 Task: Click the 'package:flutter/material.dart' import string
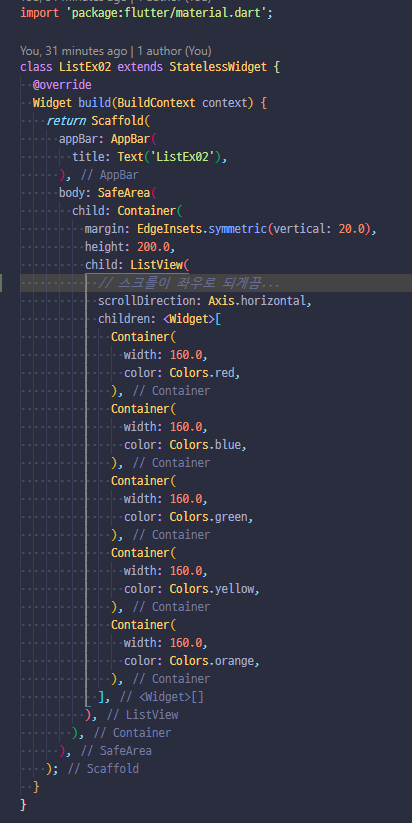click(x=166, y=13)
